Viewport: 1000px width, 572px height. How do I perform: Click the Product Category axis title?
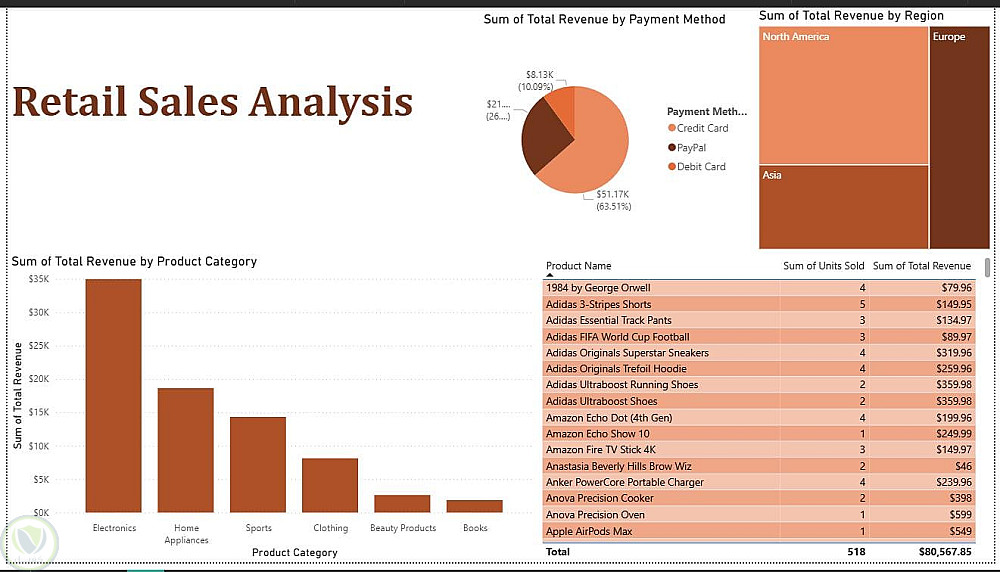pyautogui.click(x=294, y=552)
